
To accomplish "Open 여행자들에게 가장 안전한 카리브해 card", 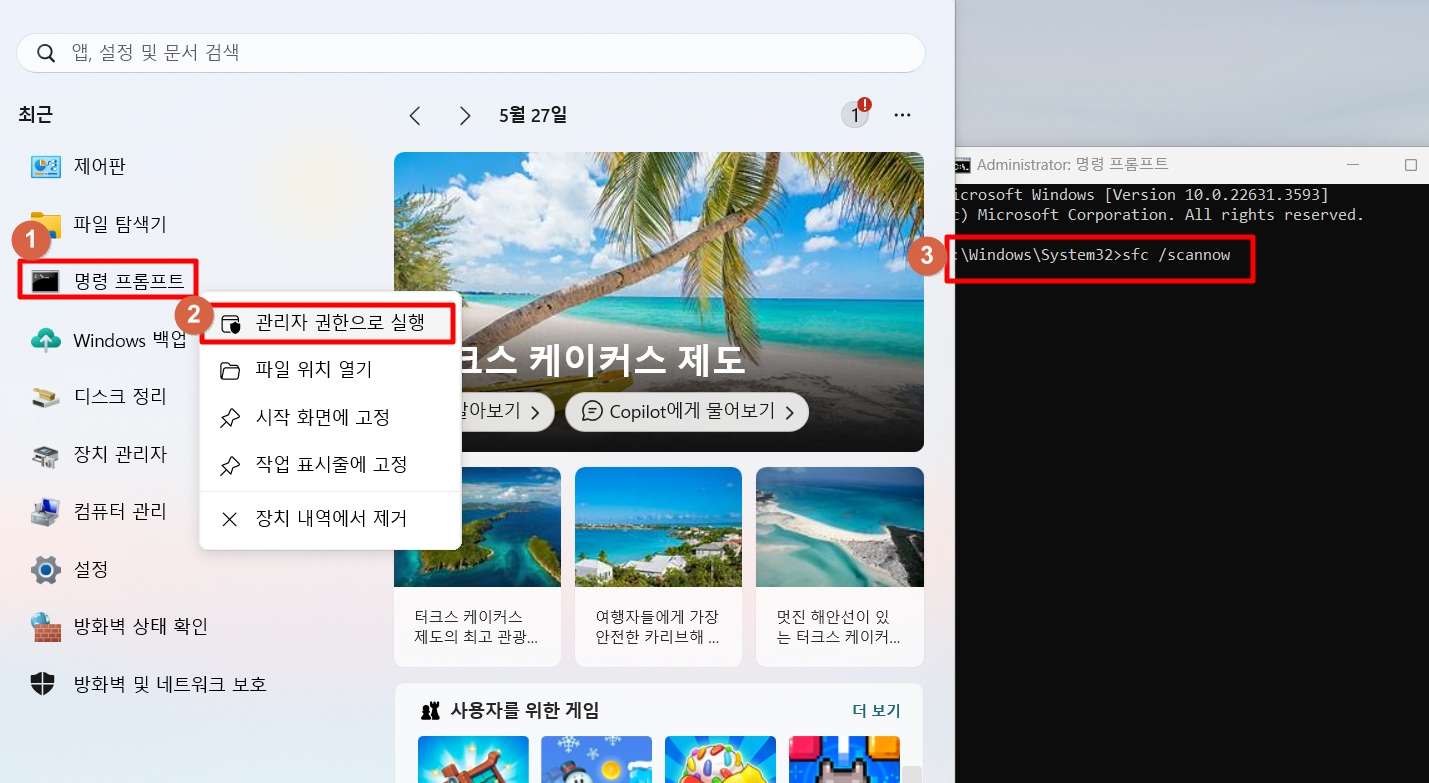I will (x=658, y=567).
